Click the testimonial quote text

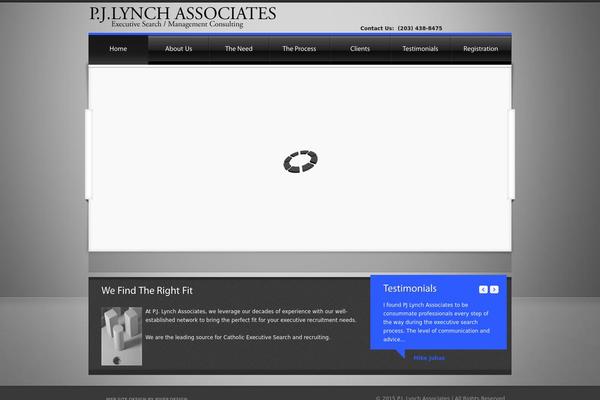pyautogui.click(x=436, y=322)
